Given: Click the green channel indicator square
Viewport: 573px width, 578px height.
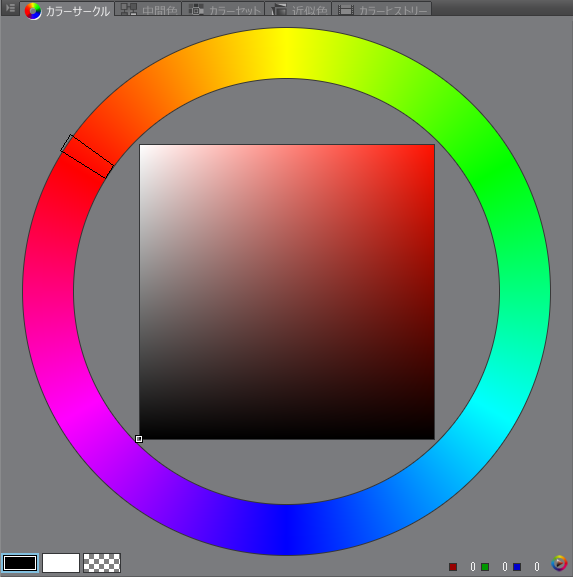Looking at the screenshot, I should [485, 567].
